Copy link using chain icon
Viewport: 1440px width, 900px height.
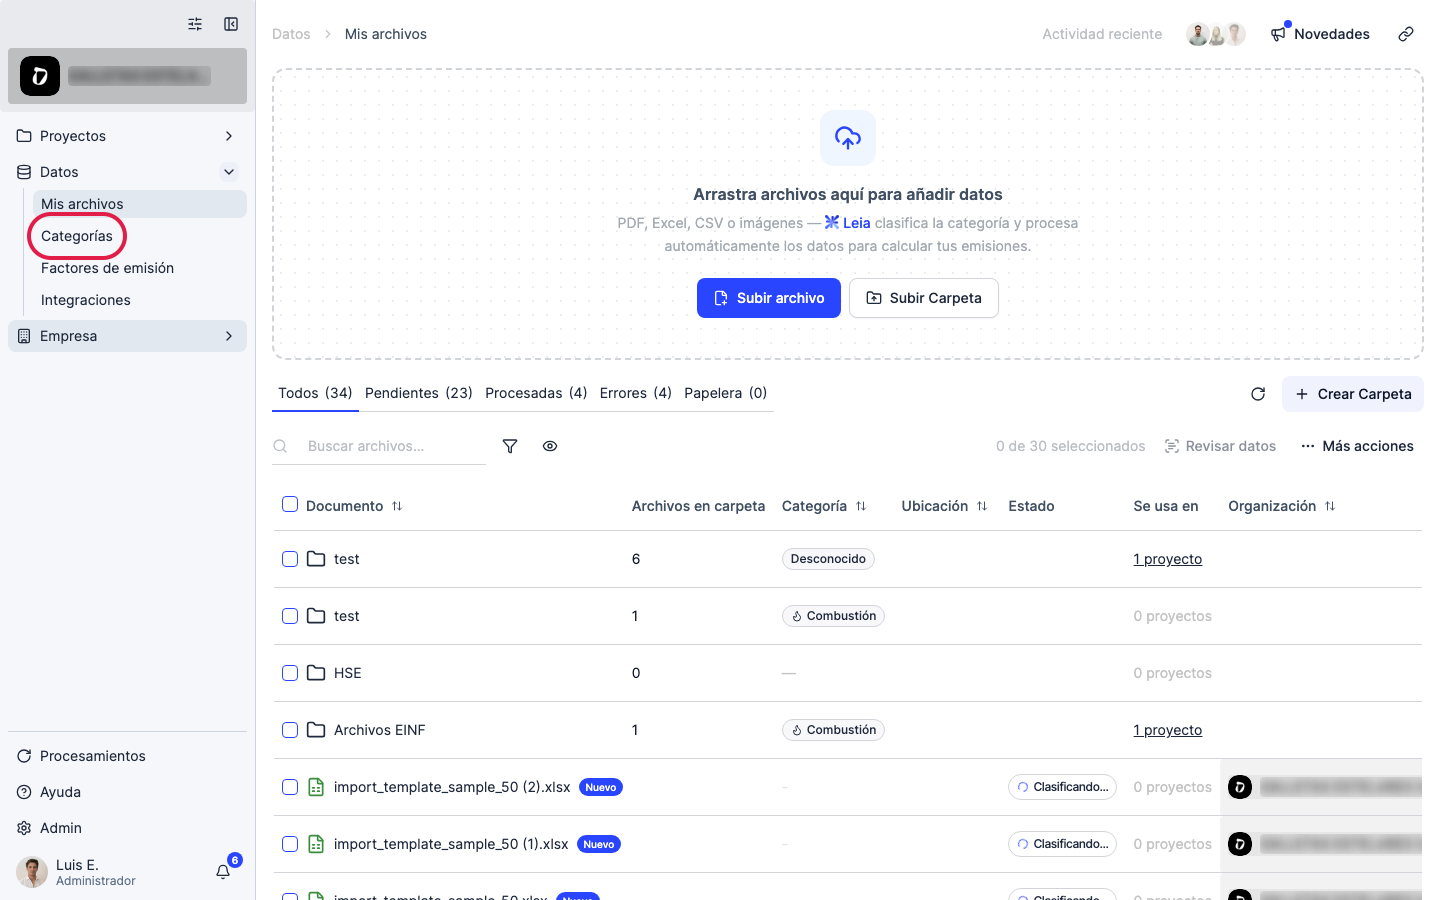[1406, 34]
